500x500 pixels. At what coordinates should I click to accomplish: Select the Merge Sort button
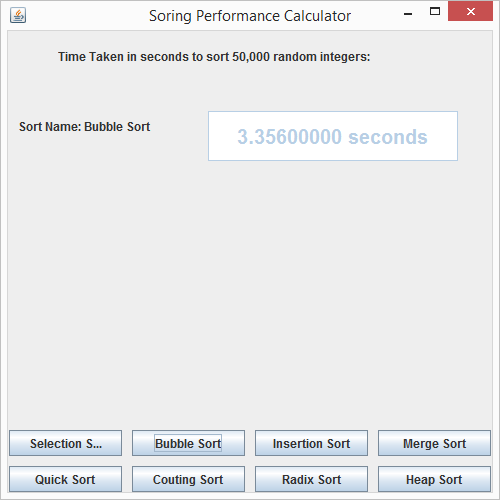click(434, 443)
